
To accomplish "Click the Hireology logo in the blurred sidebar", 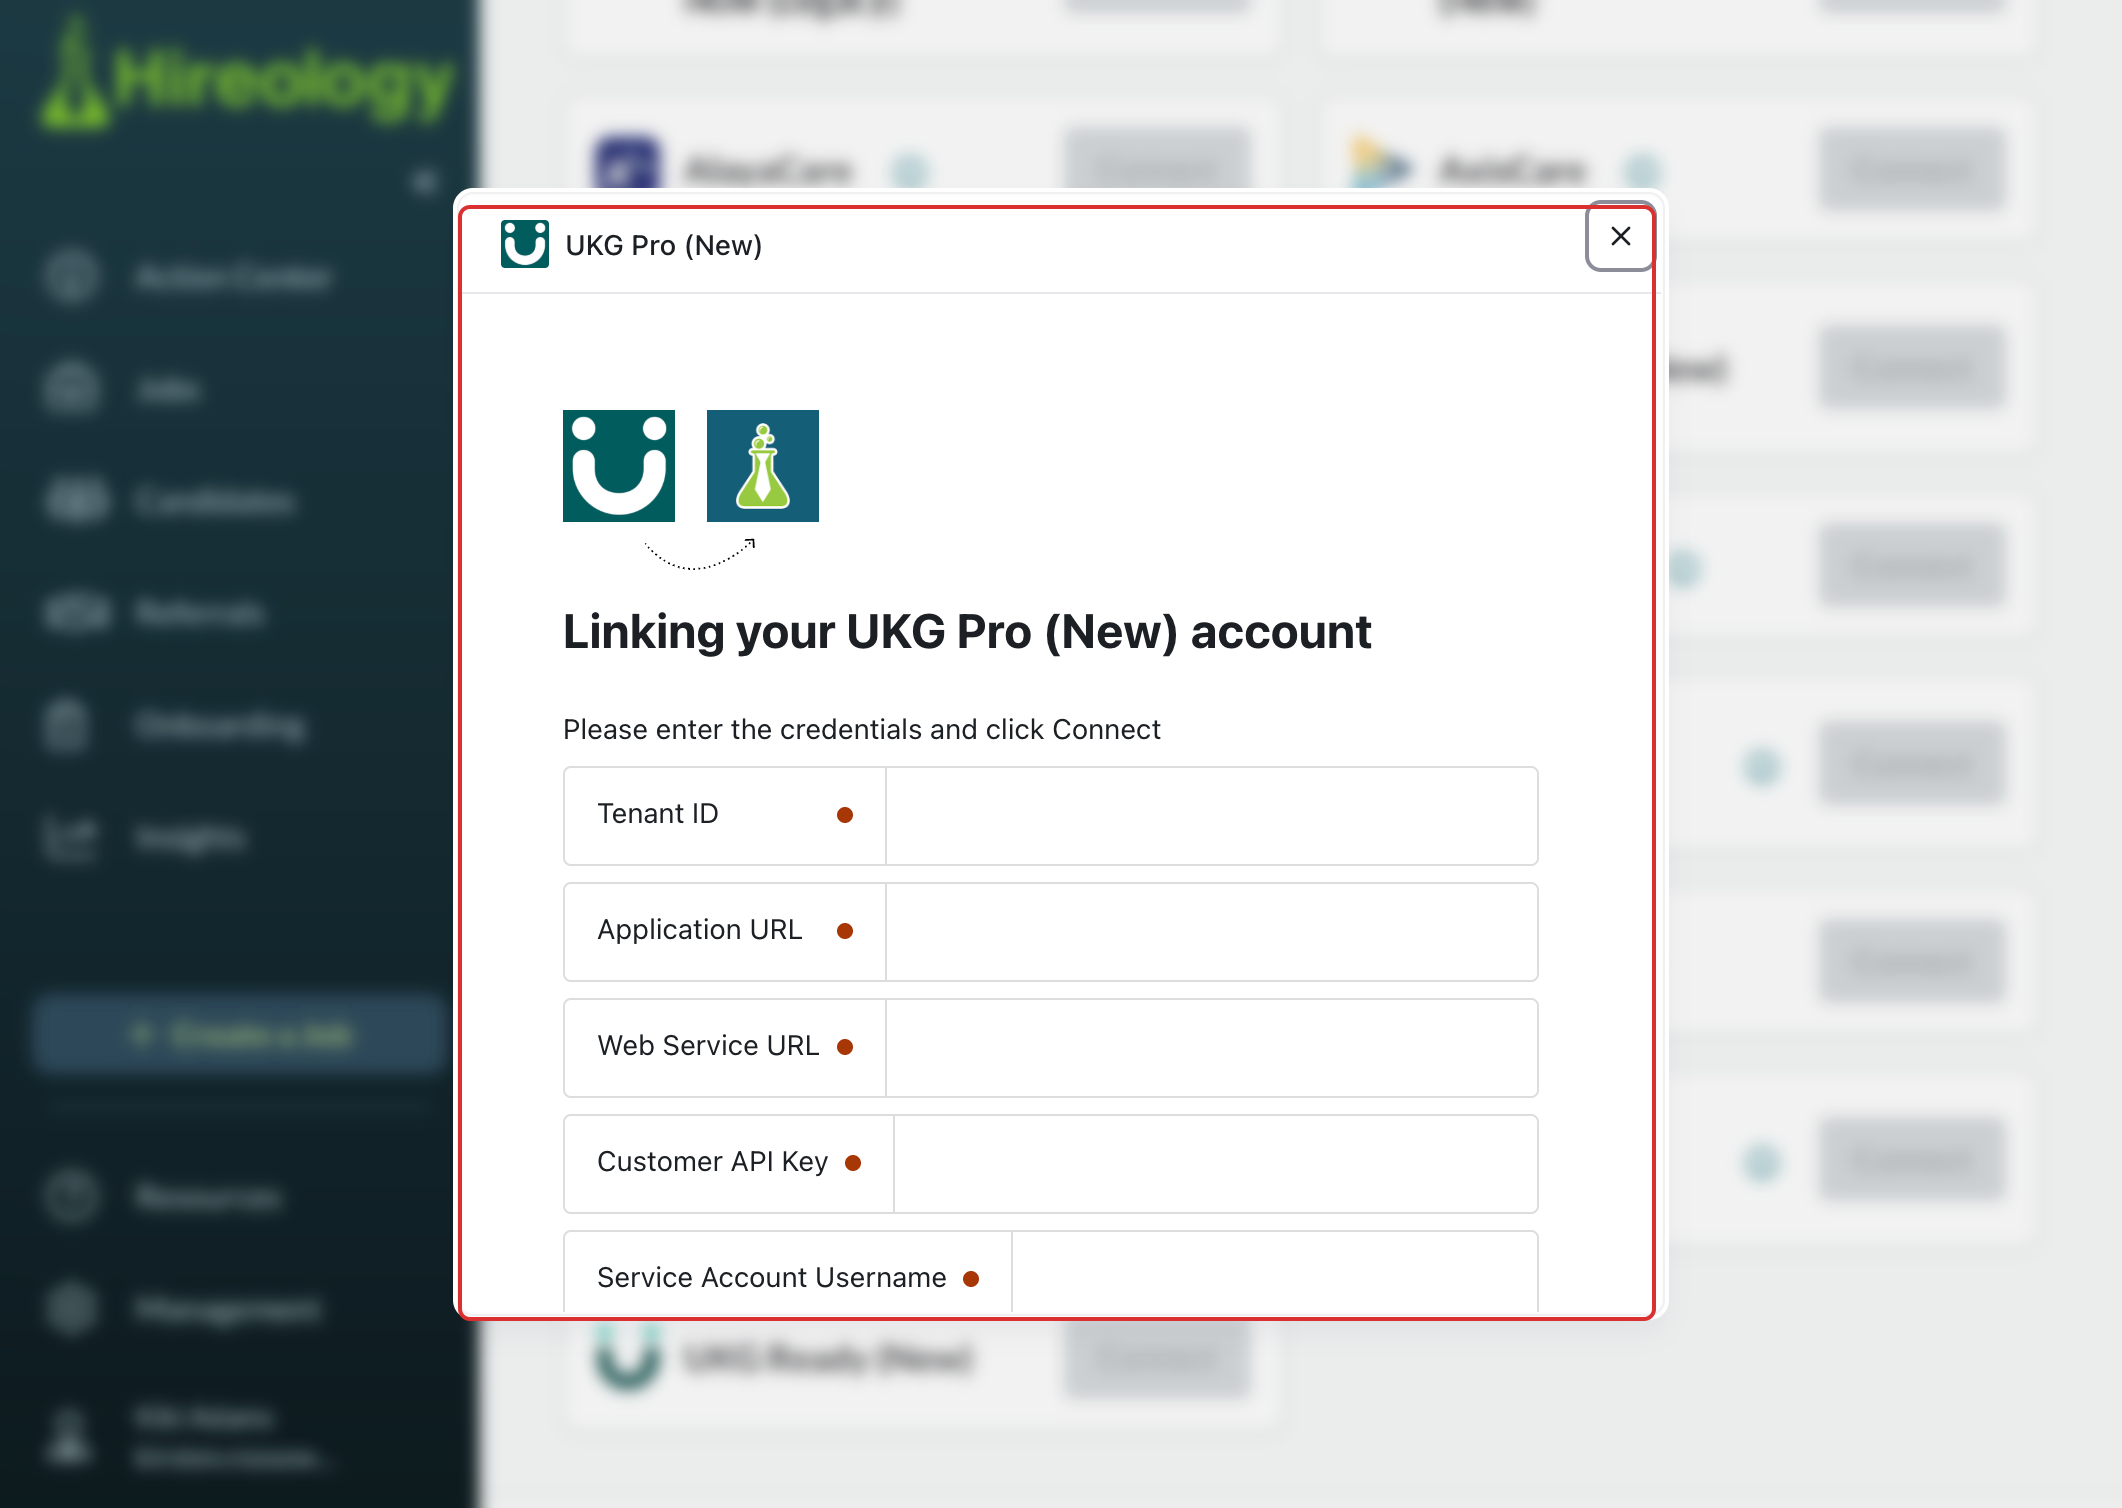I will (x=247, y=77).
